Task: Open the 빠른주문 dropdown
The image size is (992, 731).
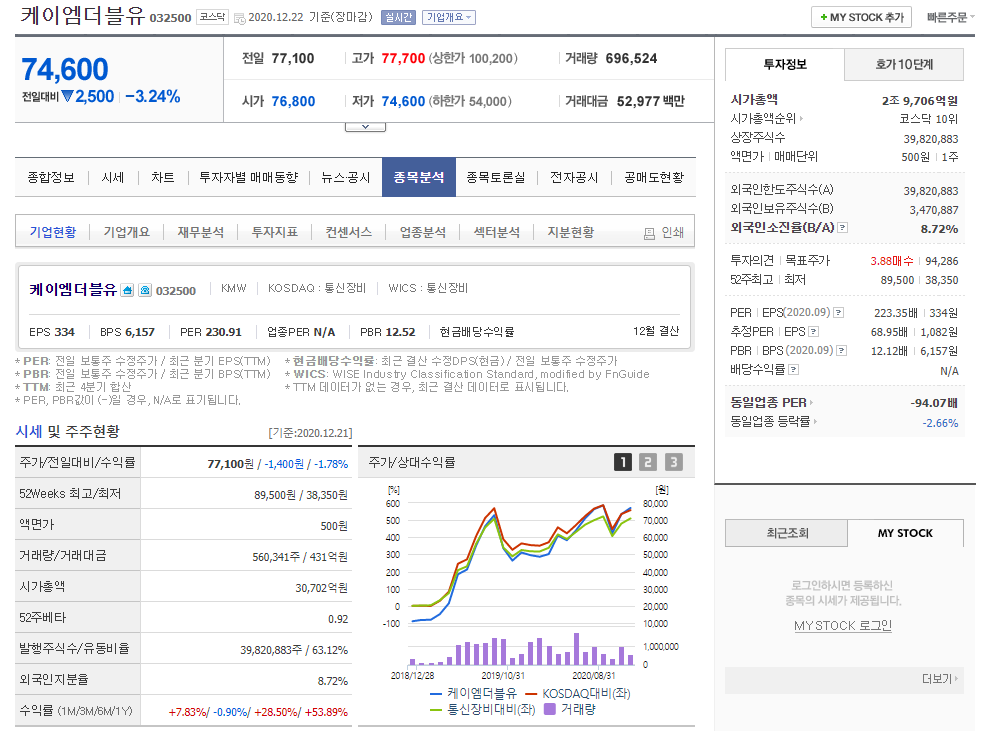Action: tap(951, 17)
